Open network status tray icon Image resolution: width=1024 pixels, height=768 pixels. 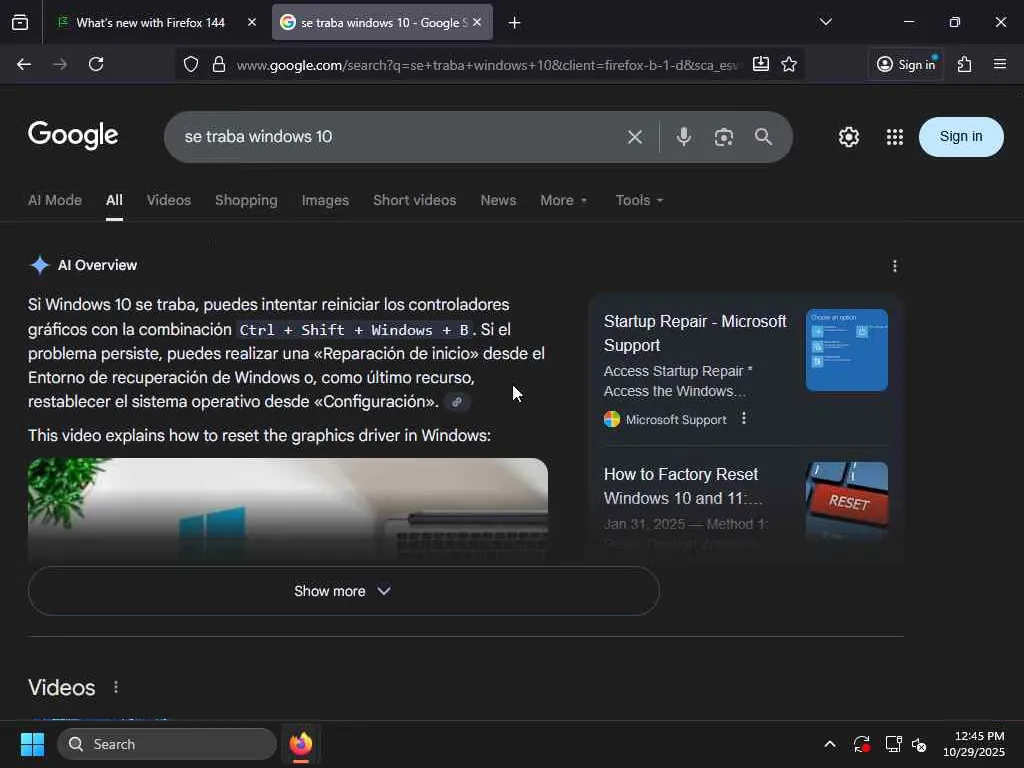893,744
